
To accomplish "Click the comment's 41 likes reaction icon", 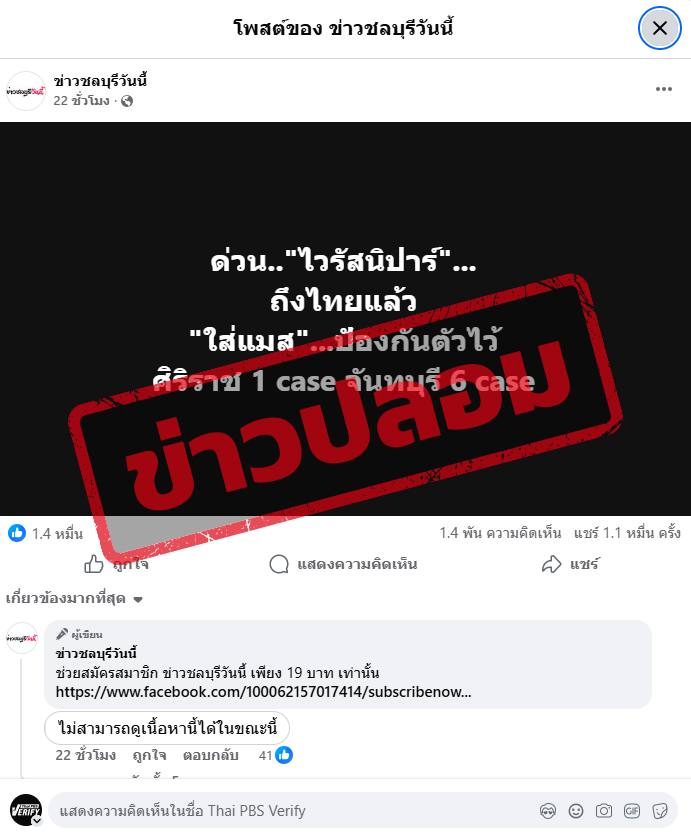I will (x=284, y=755).
